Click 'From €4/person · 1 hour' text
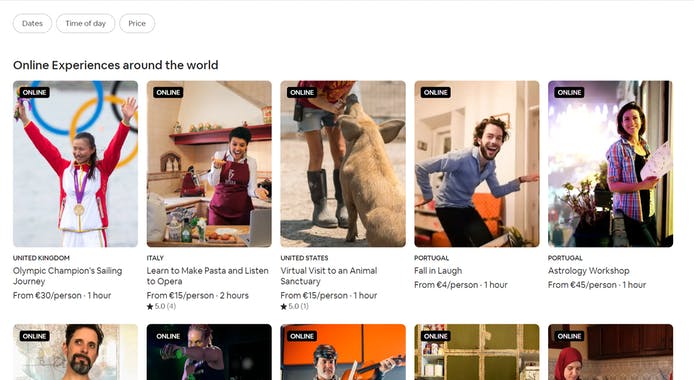 point(461,285)
